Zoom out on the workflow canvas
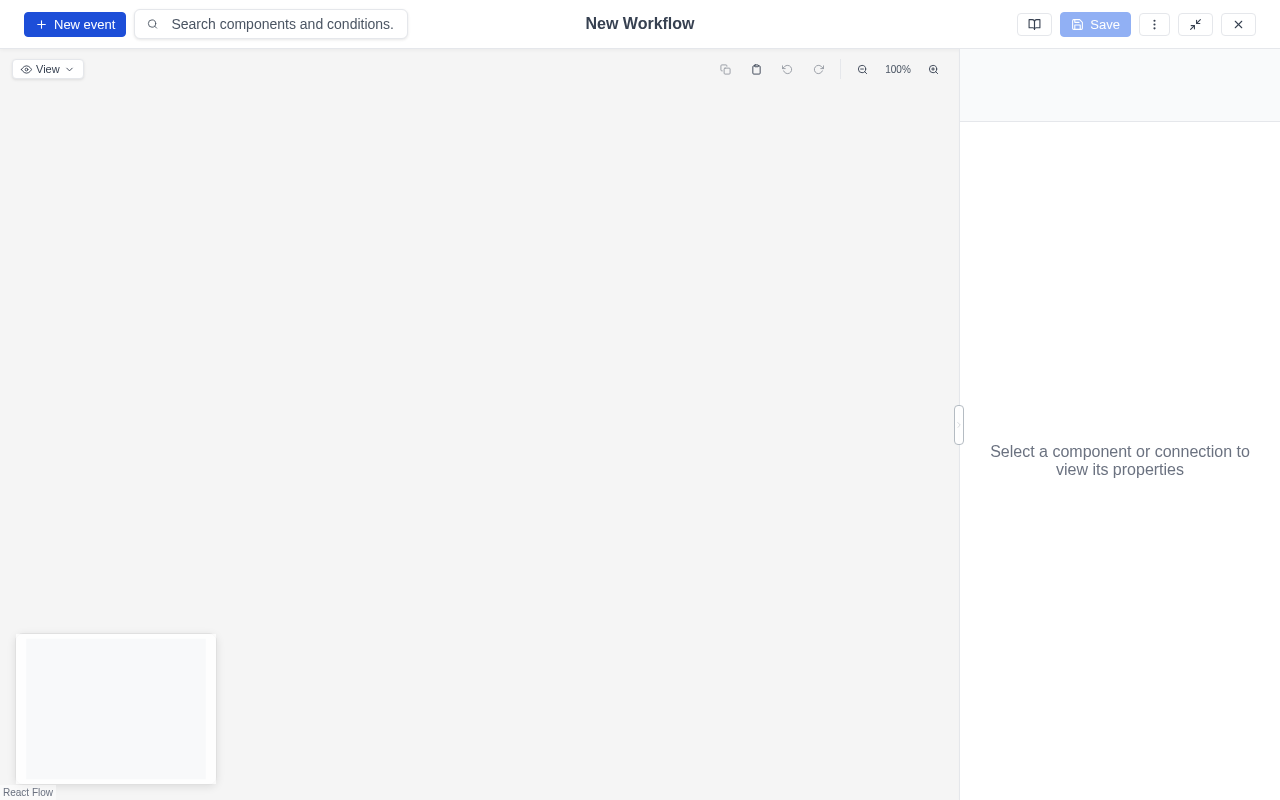 coord(862,69)
